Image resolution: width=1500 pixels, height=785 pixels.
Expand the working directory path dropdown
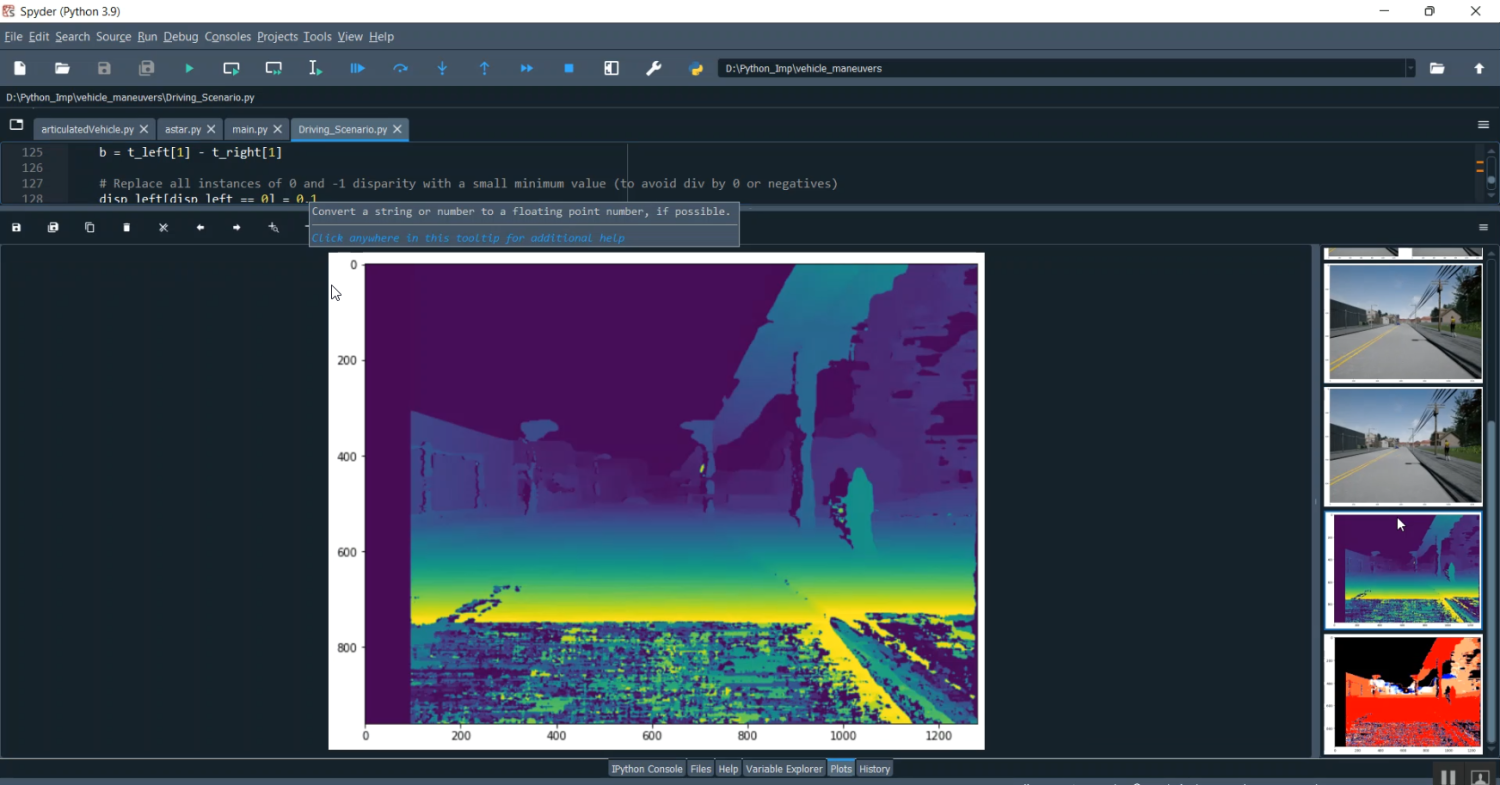click(1410, 68)
